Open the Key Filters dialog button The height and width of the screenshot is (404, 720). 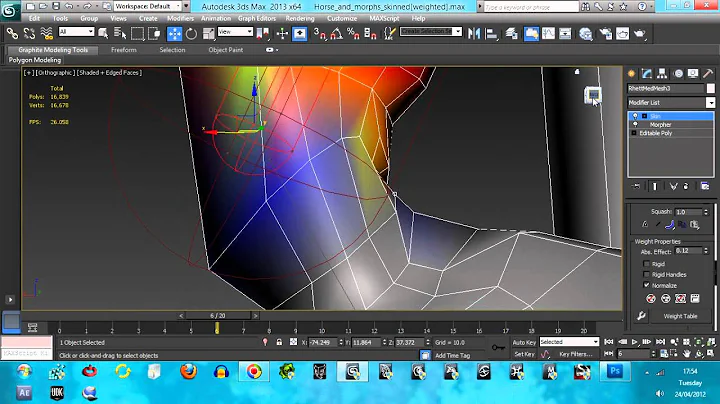pos(575,354)
